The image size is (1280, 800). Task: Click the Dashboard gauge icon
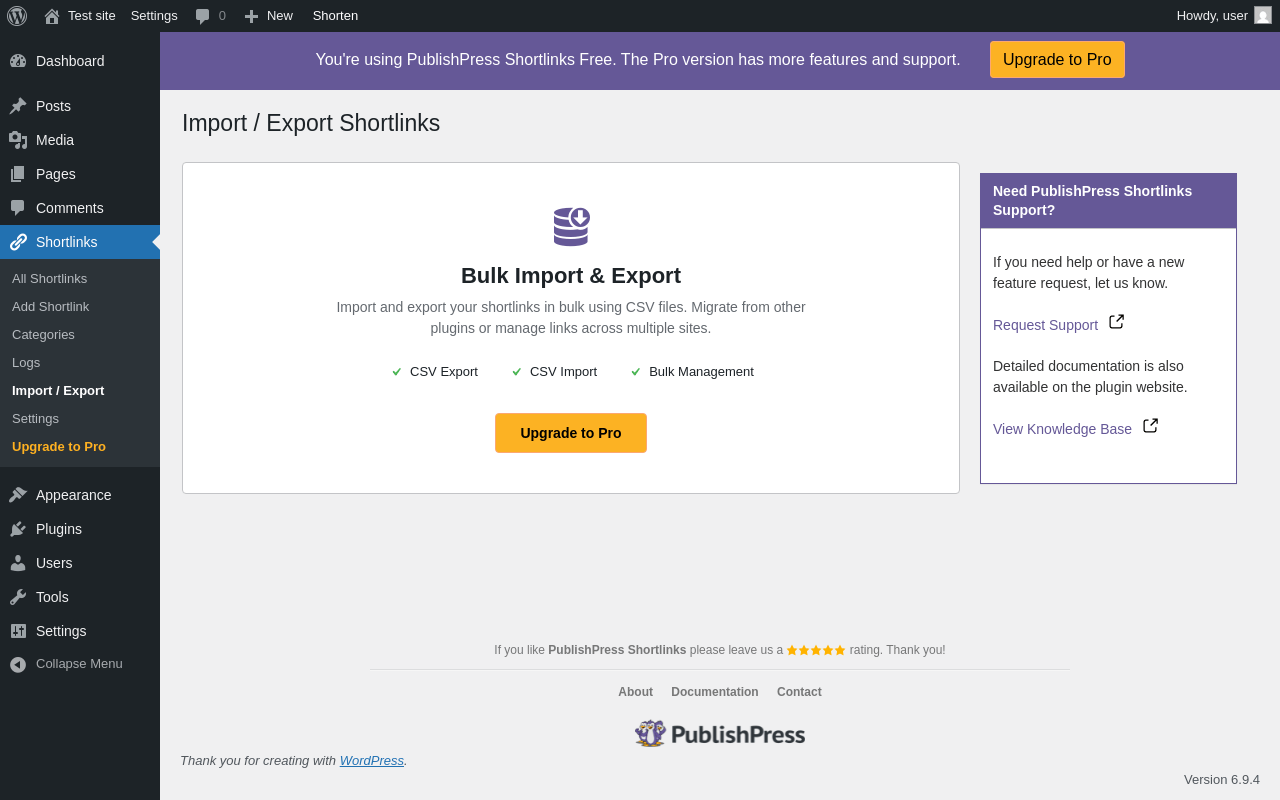pos(18,61)
